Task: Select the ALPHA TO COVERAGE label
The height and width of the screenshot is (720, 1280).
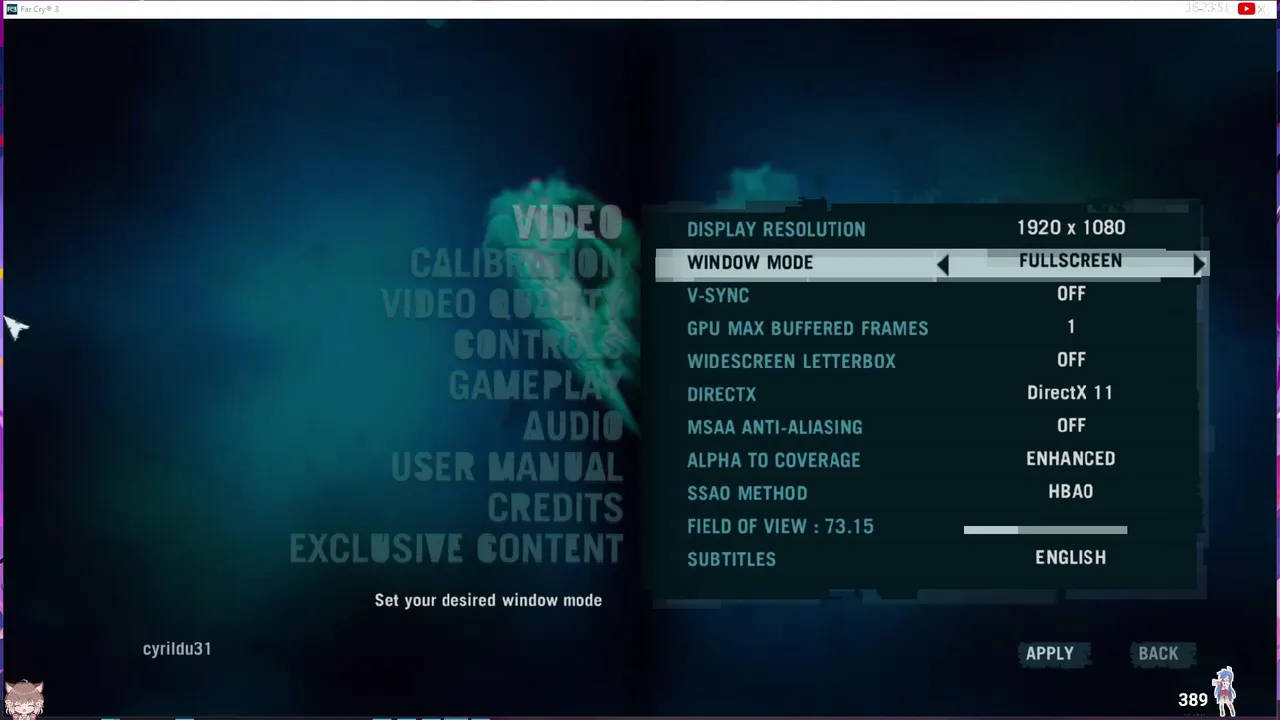Action: click(773, 461)
